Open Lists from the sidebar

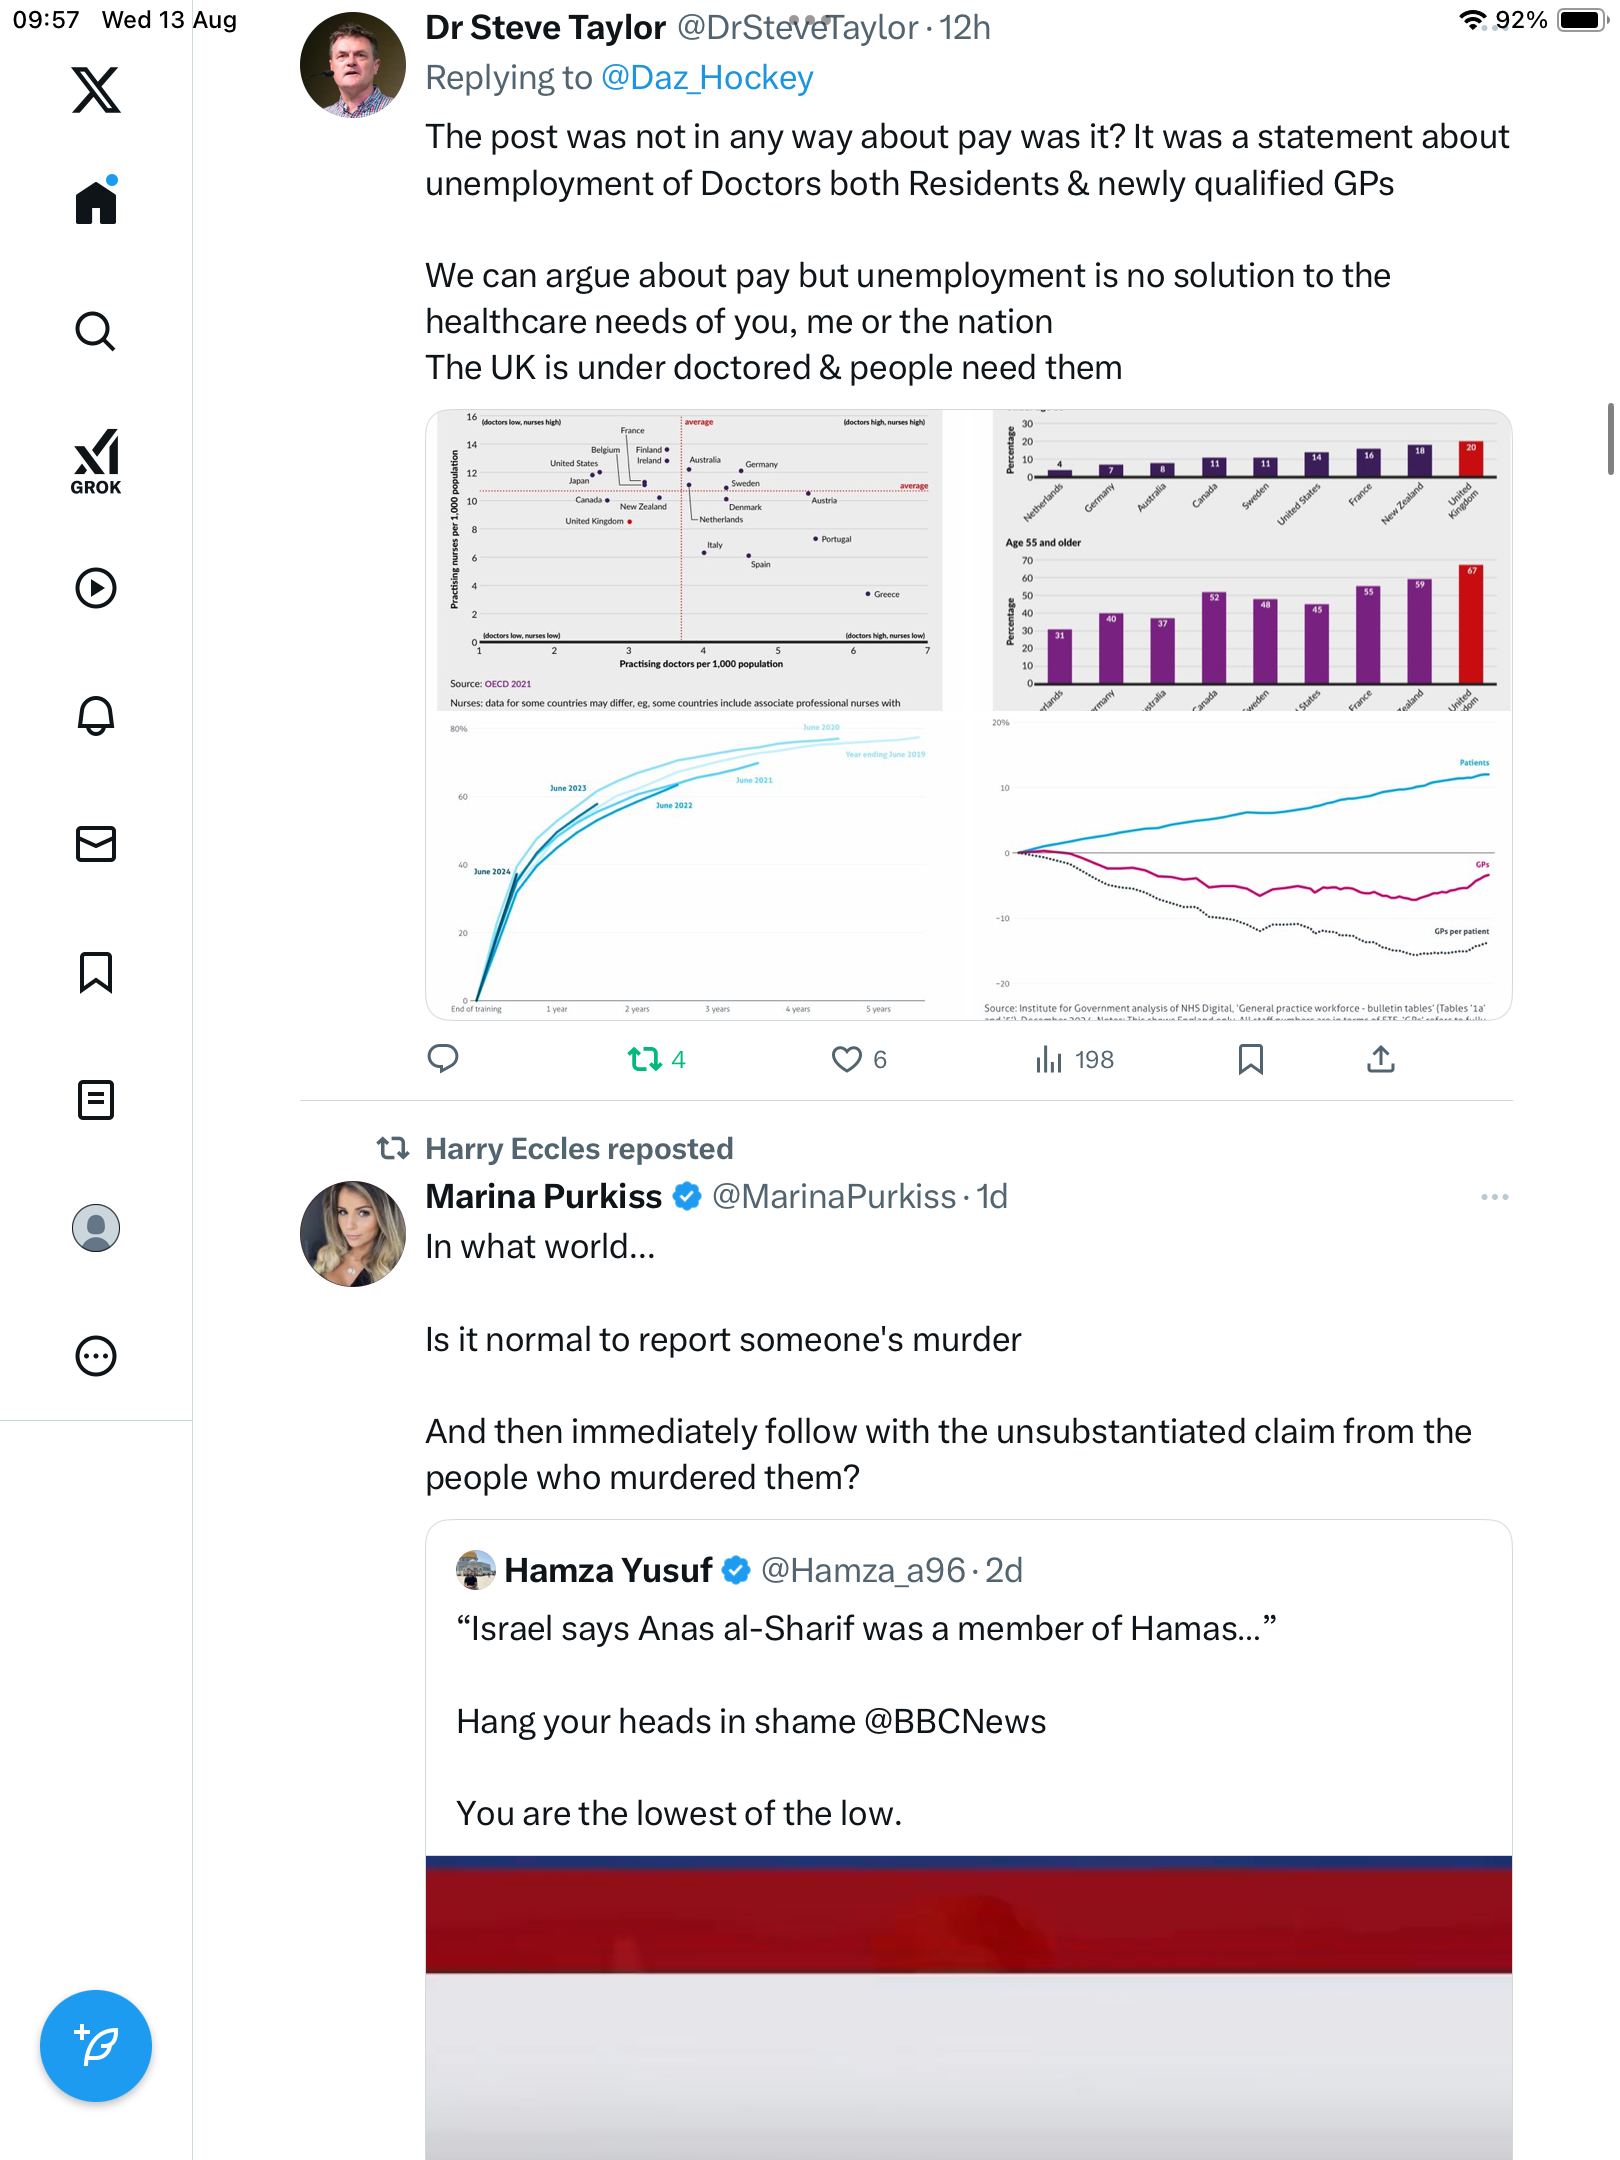[x=96, y=1100]
